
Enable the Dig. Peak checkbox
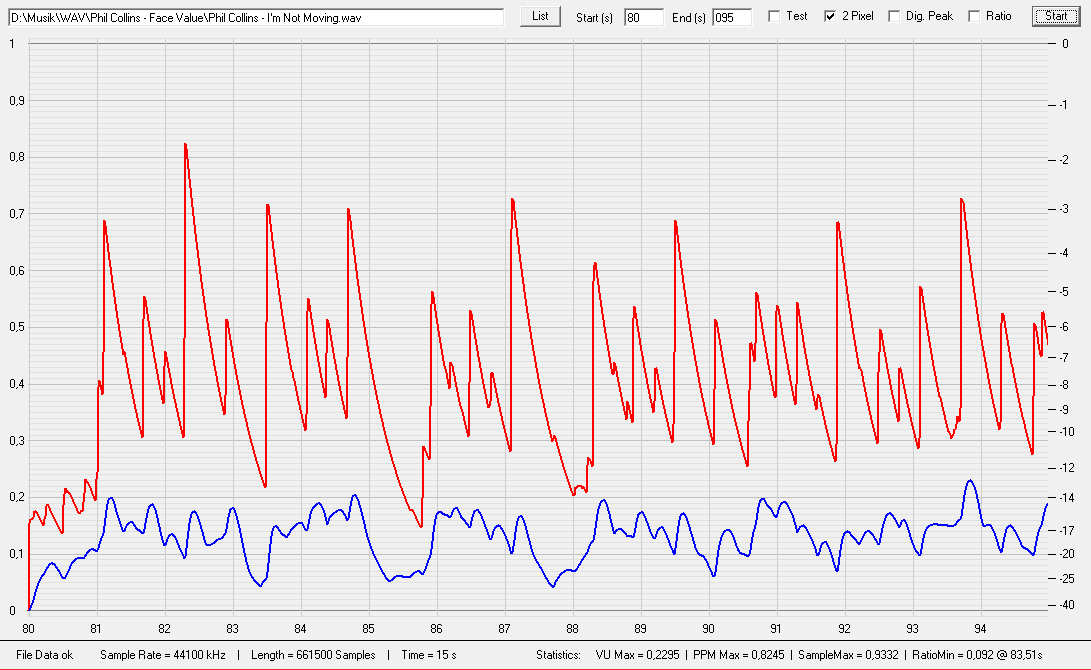[894, 17]
